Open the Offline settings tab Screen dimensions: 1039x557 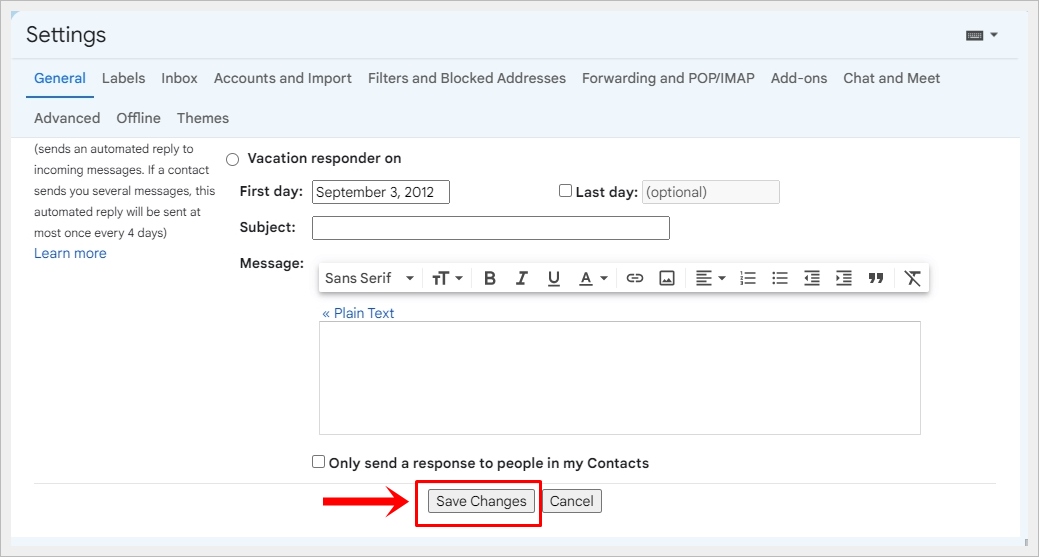[x=138, y=118]
